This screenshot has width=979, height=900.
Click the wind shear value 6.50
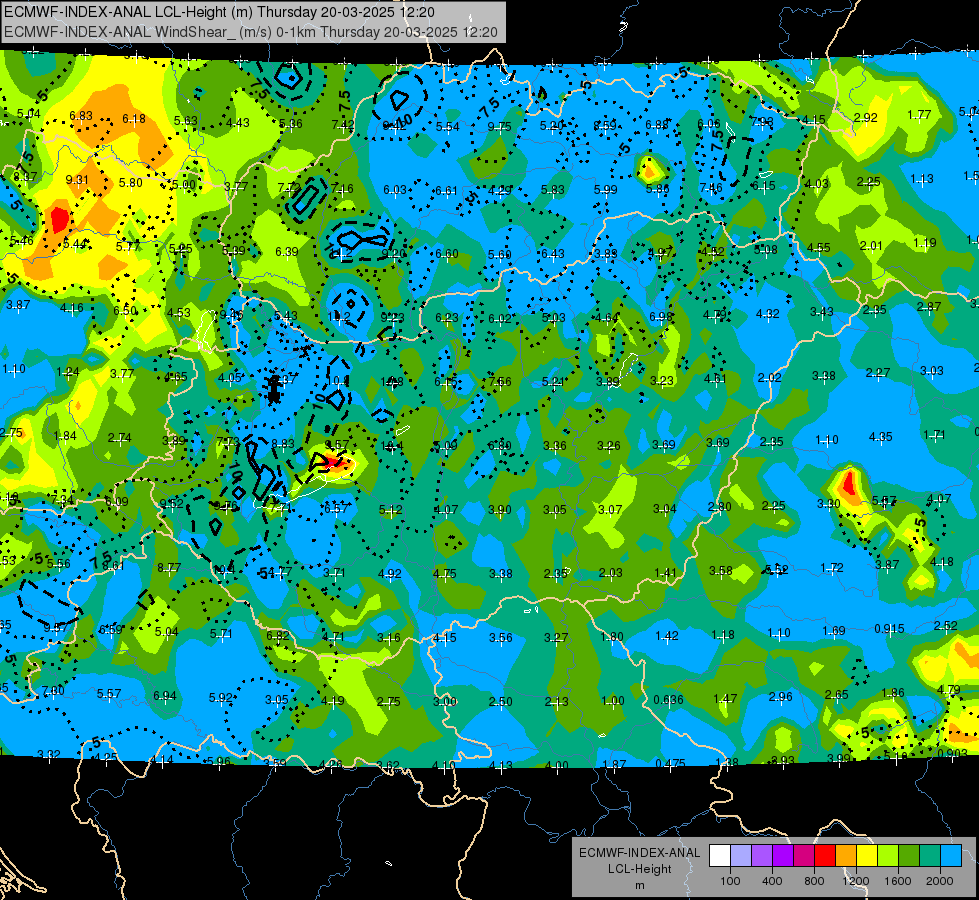click(125, 310)
